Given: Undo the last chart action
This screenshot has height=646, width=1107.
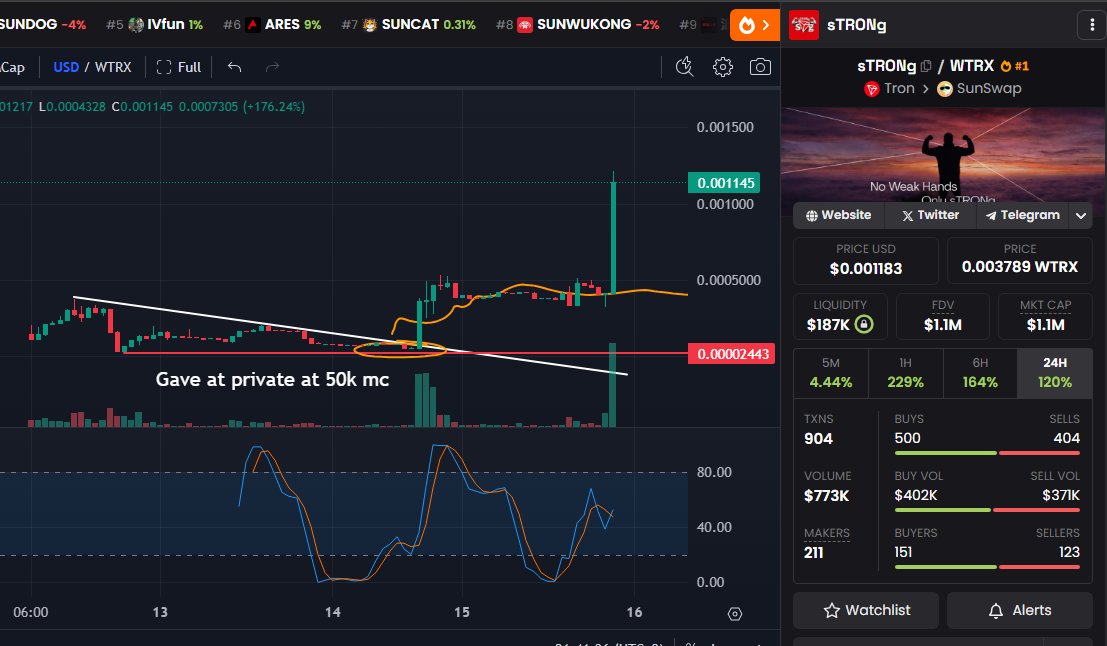Looking at the screenshot, I should click(234, 67).
